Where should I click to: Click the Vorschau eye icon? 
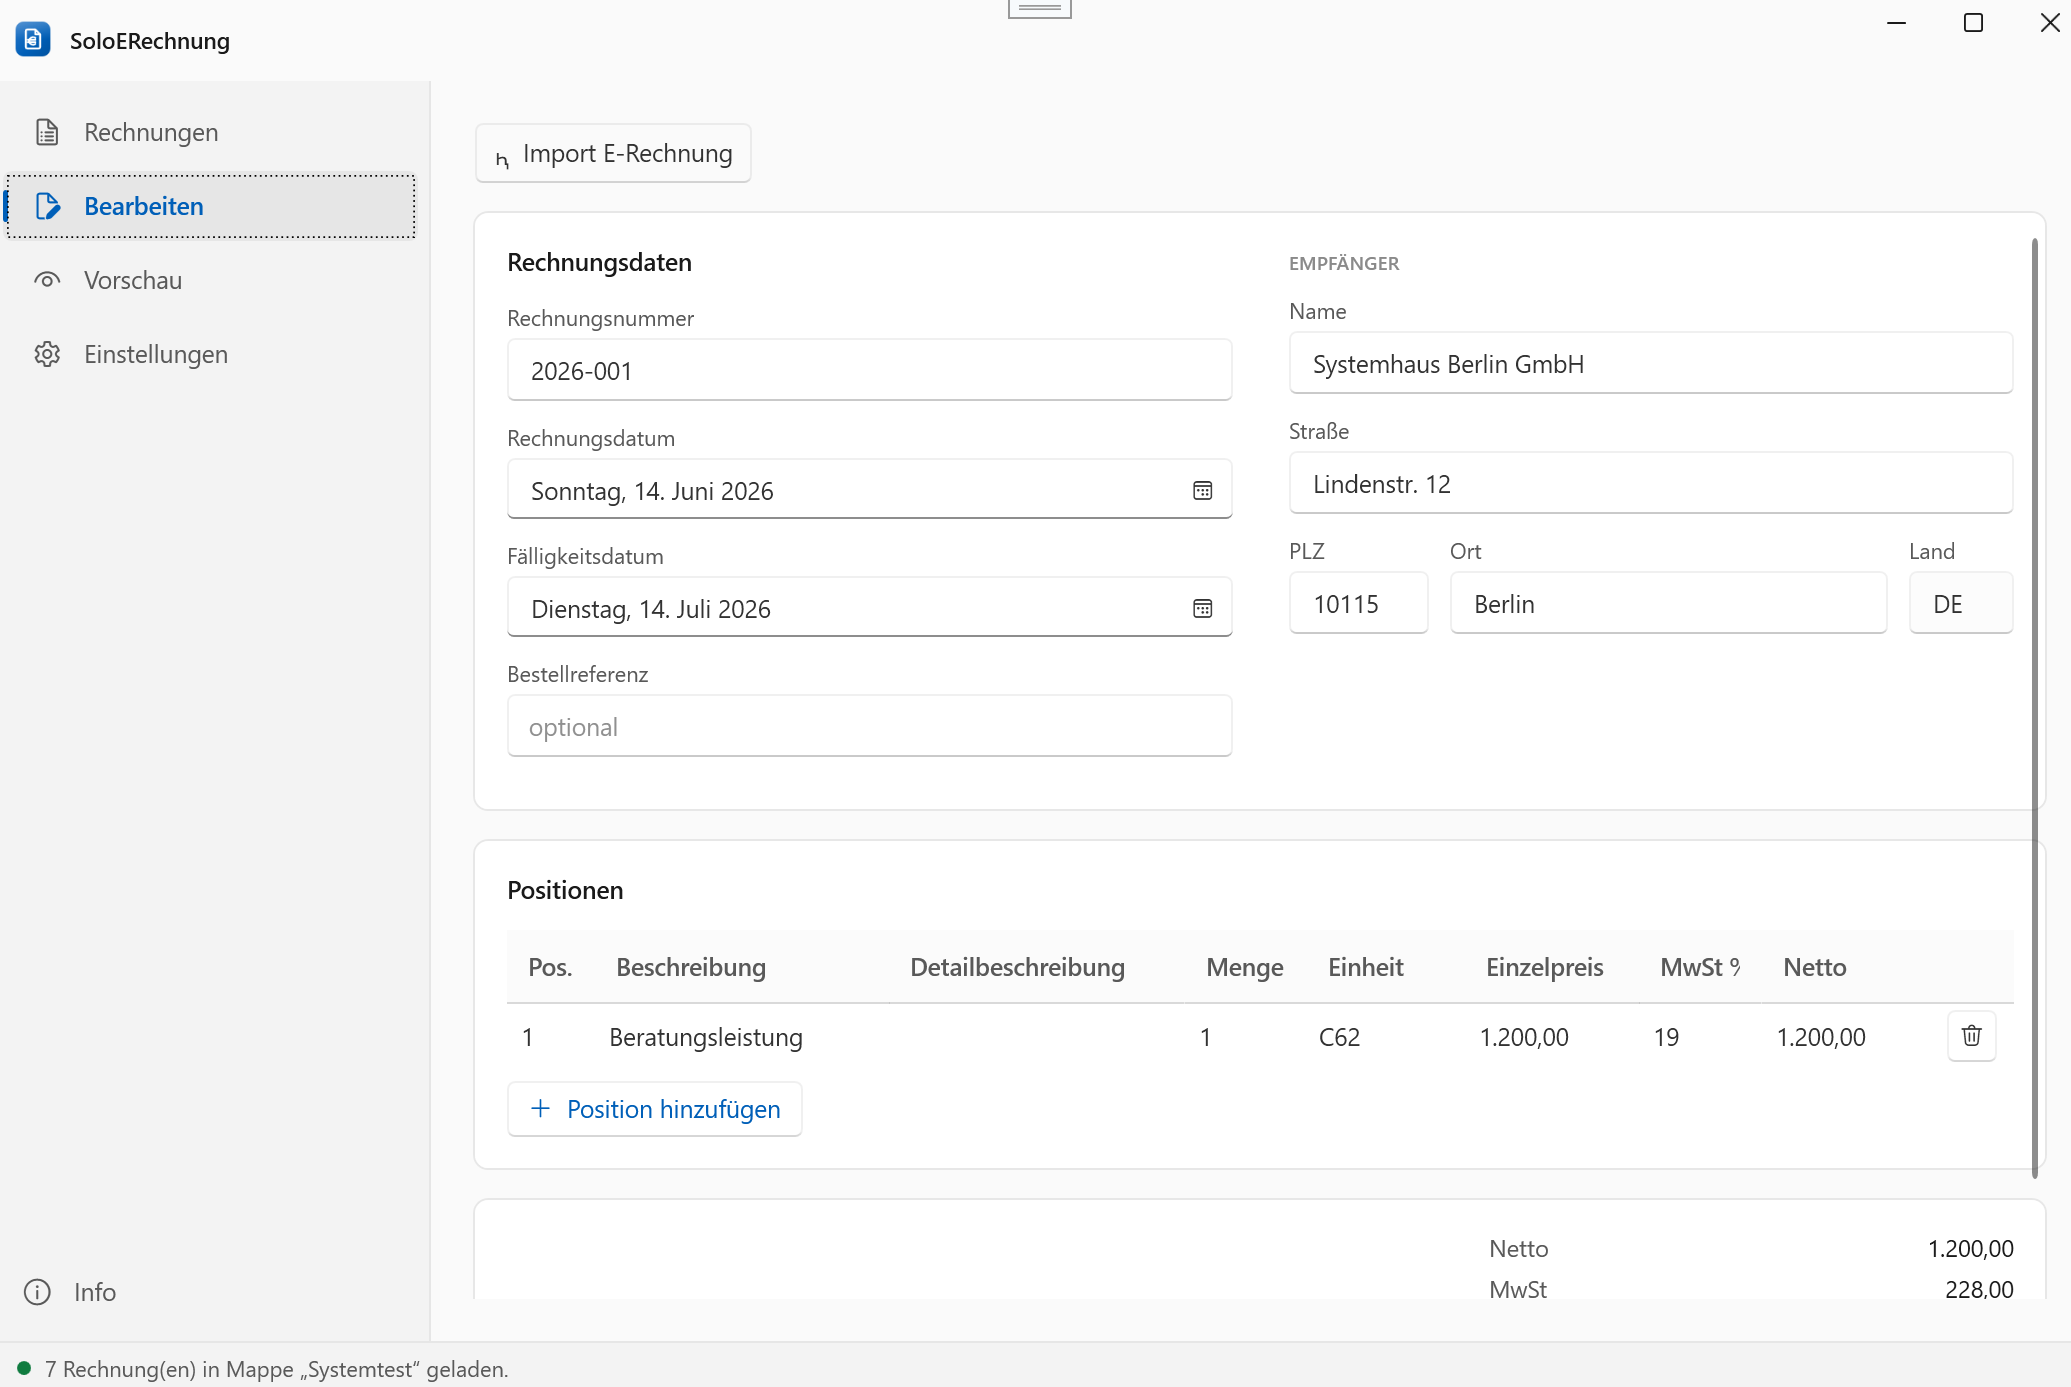point(47,280)
